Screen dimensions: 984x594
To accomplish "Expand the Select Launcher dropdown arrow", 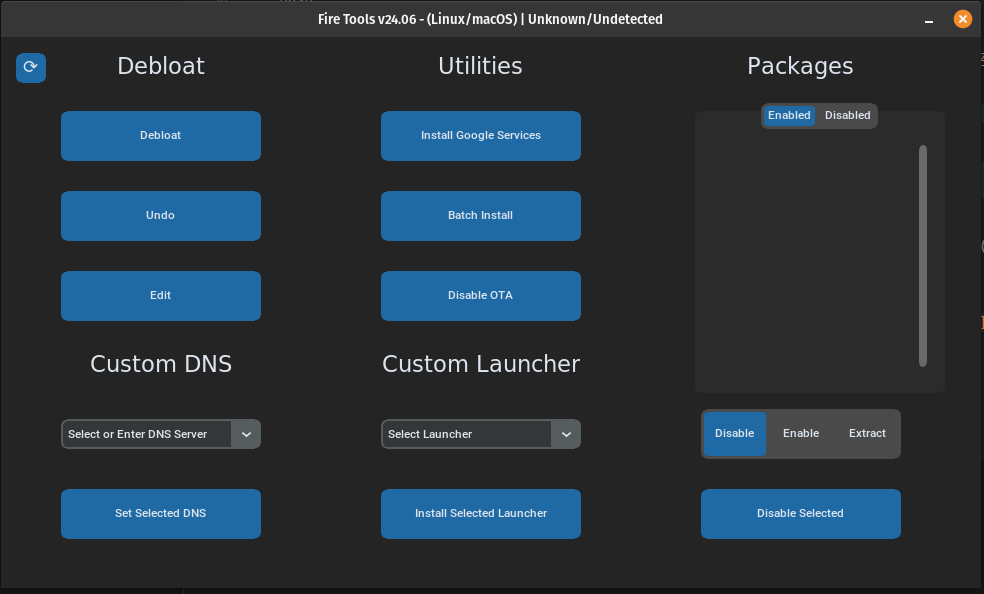I will pyautogui.click(x=566, y=434).
